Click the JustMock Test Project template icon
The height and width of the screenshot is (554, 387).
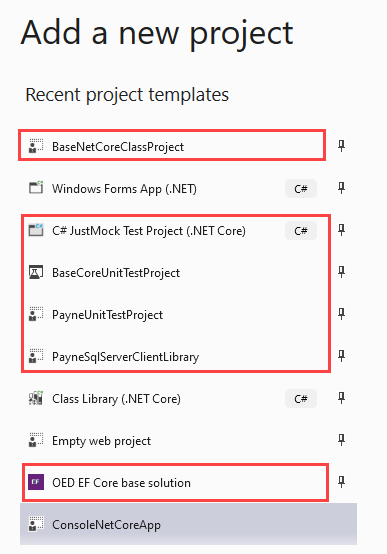[36, 230]
